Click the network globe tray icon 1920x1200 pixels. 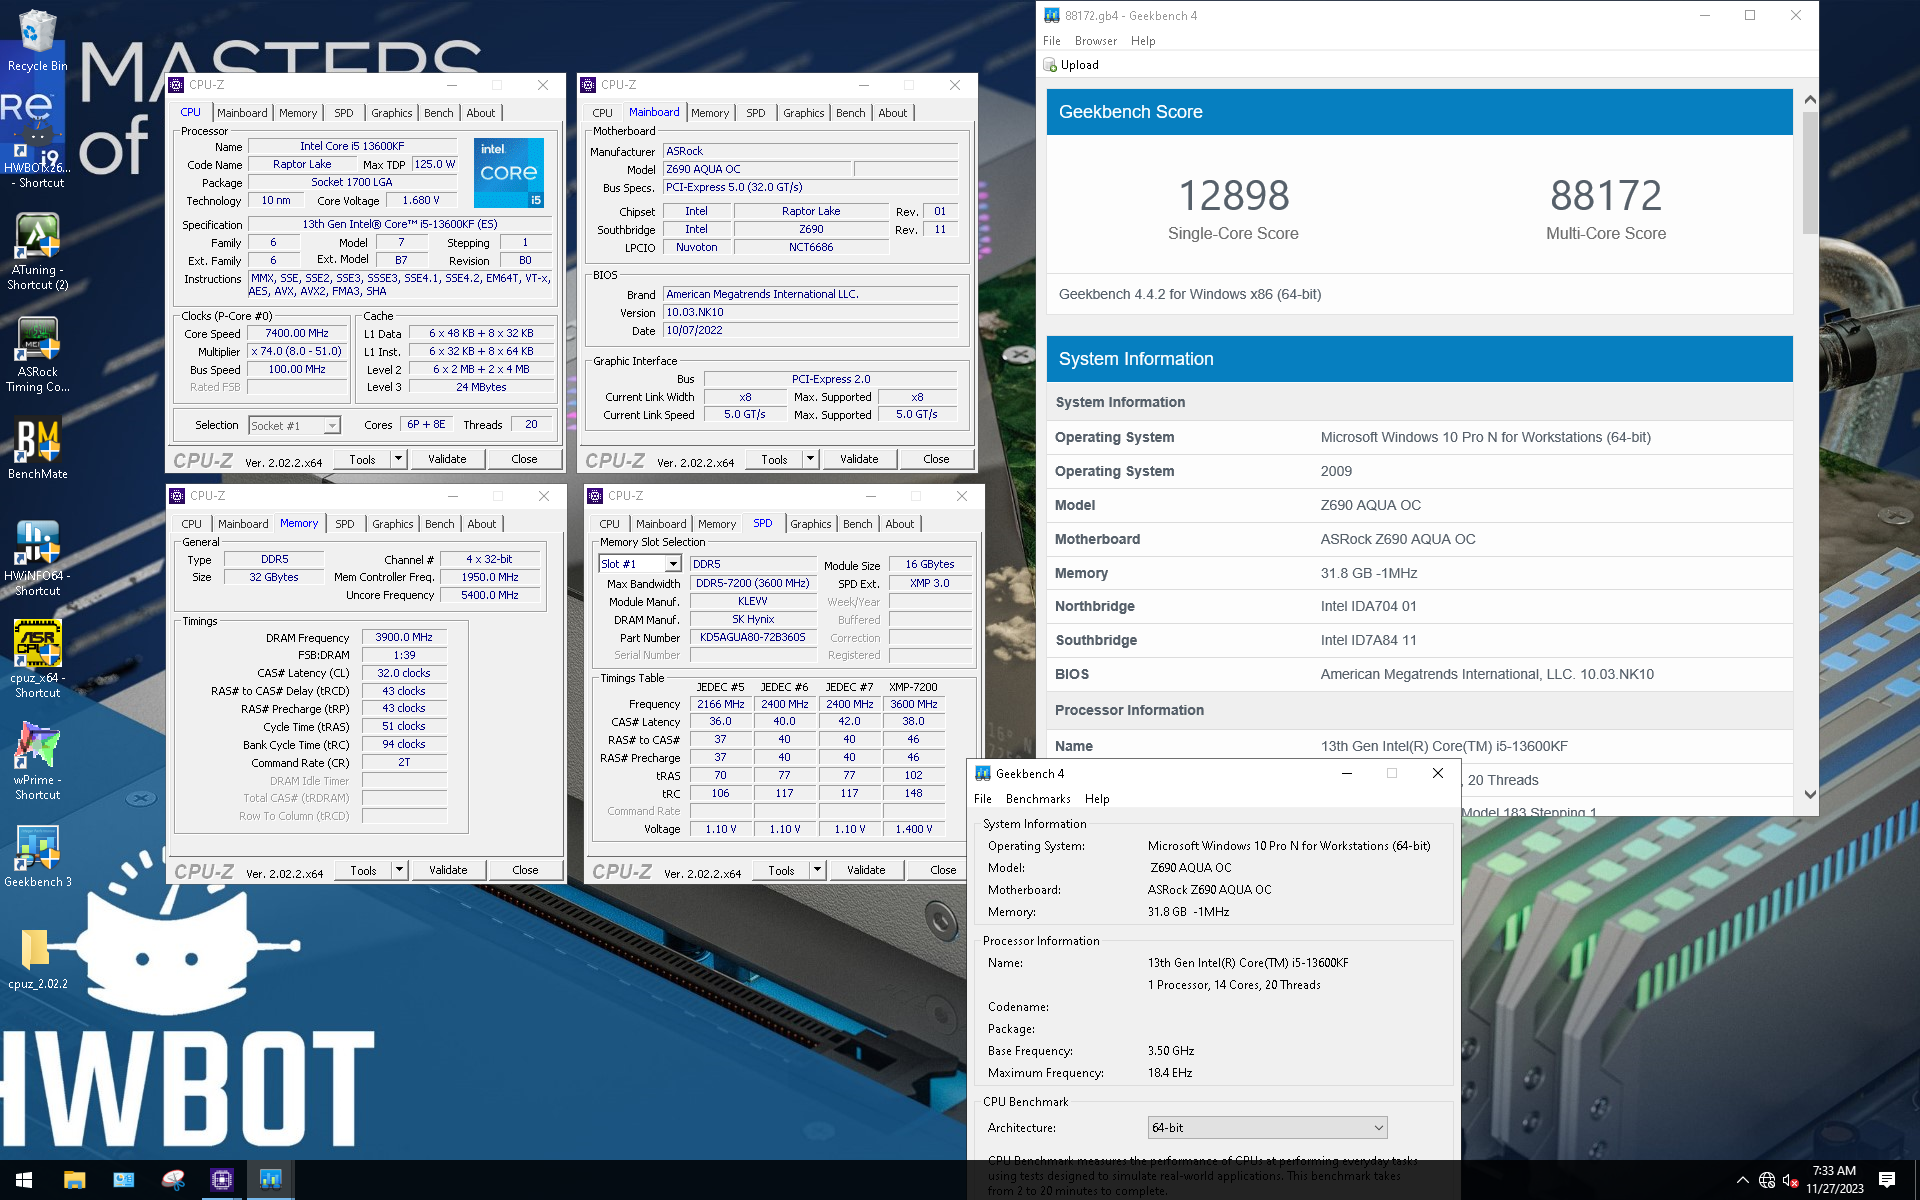(x=1767, y=1180)
